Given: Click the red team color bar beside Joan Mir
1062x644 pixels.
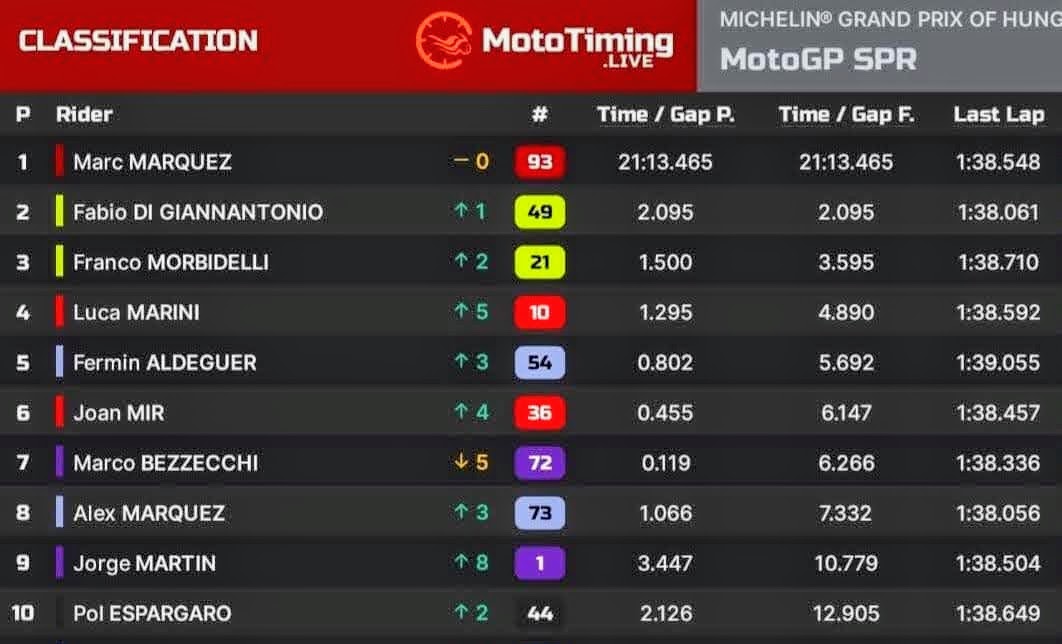Looking at the screenshot, I should click(x=60, y=412).
